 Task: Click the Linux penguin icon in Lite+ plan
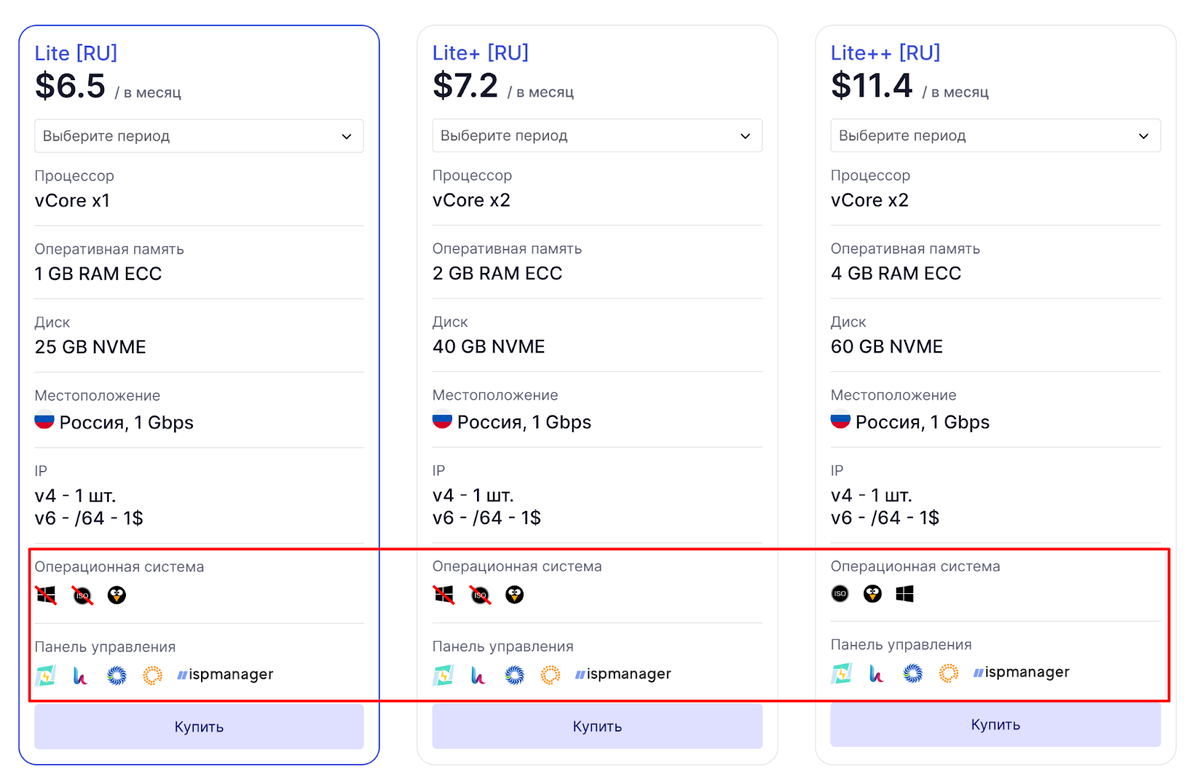[514, 595]
